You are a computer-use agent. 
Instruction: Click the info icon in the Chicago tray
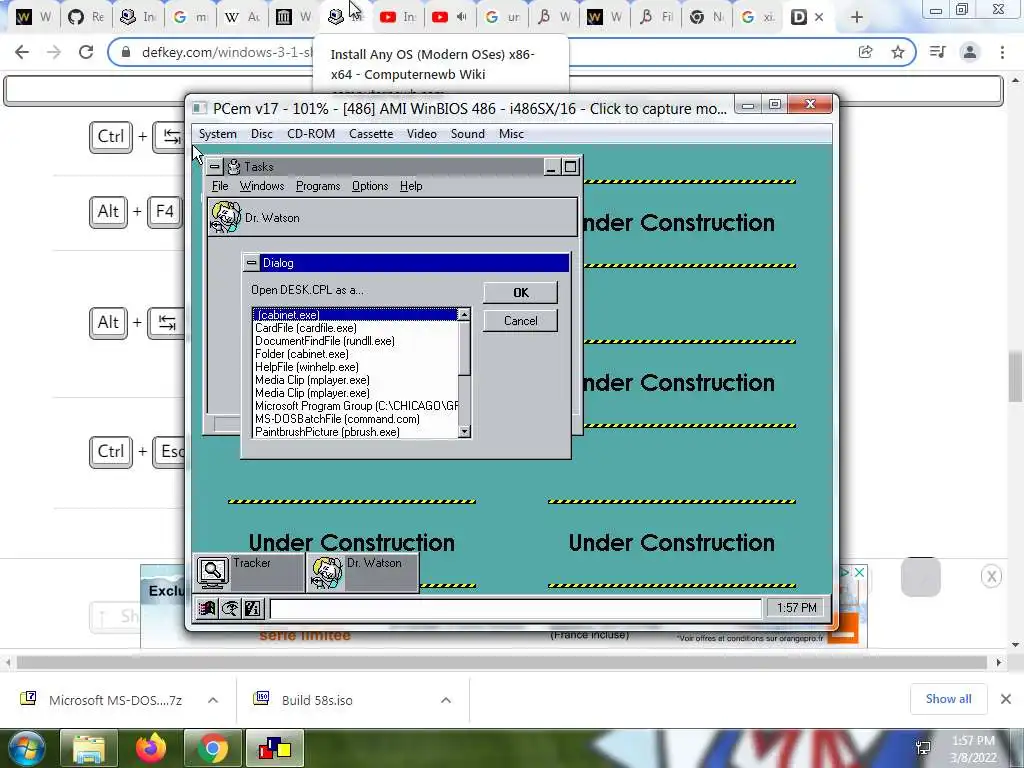pos(253,609)
